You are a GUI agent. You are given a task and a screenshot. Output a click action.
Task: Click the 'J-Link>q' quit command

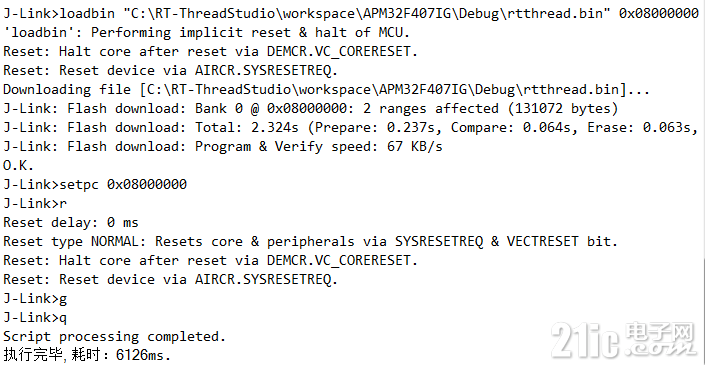click(35, 317)
